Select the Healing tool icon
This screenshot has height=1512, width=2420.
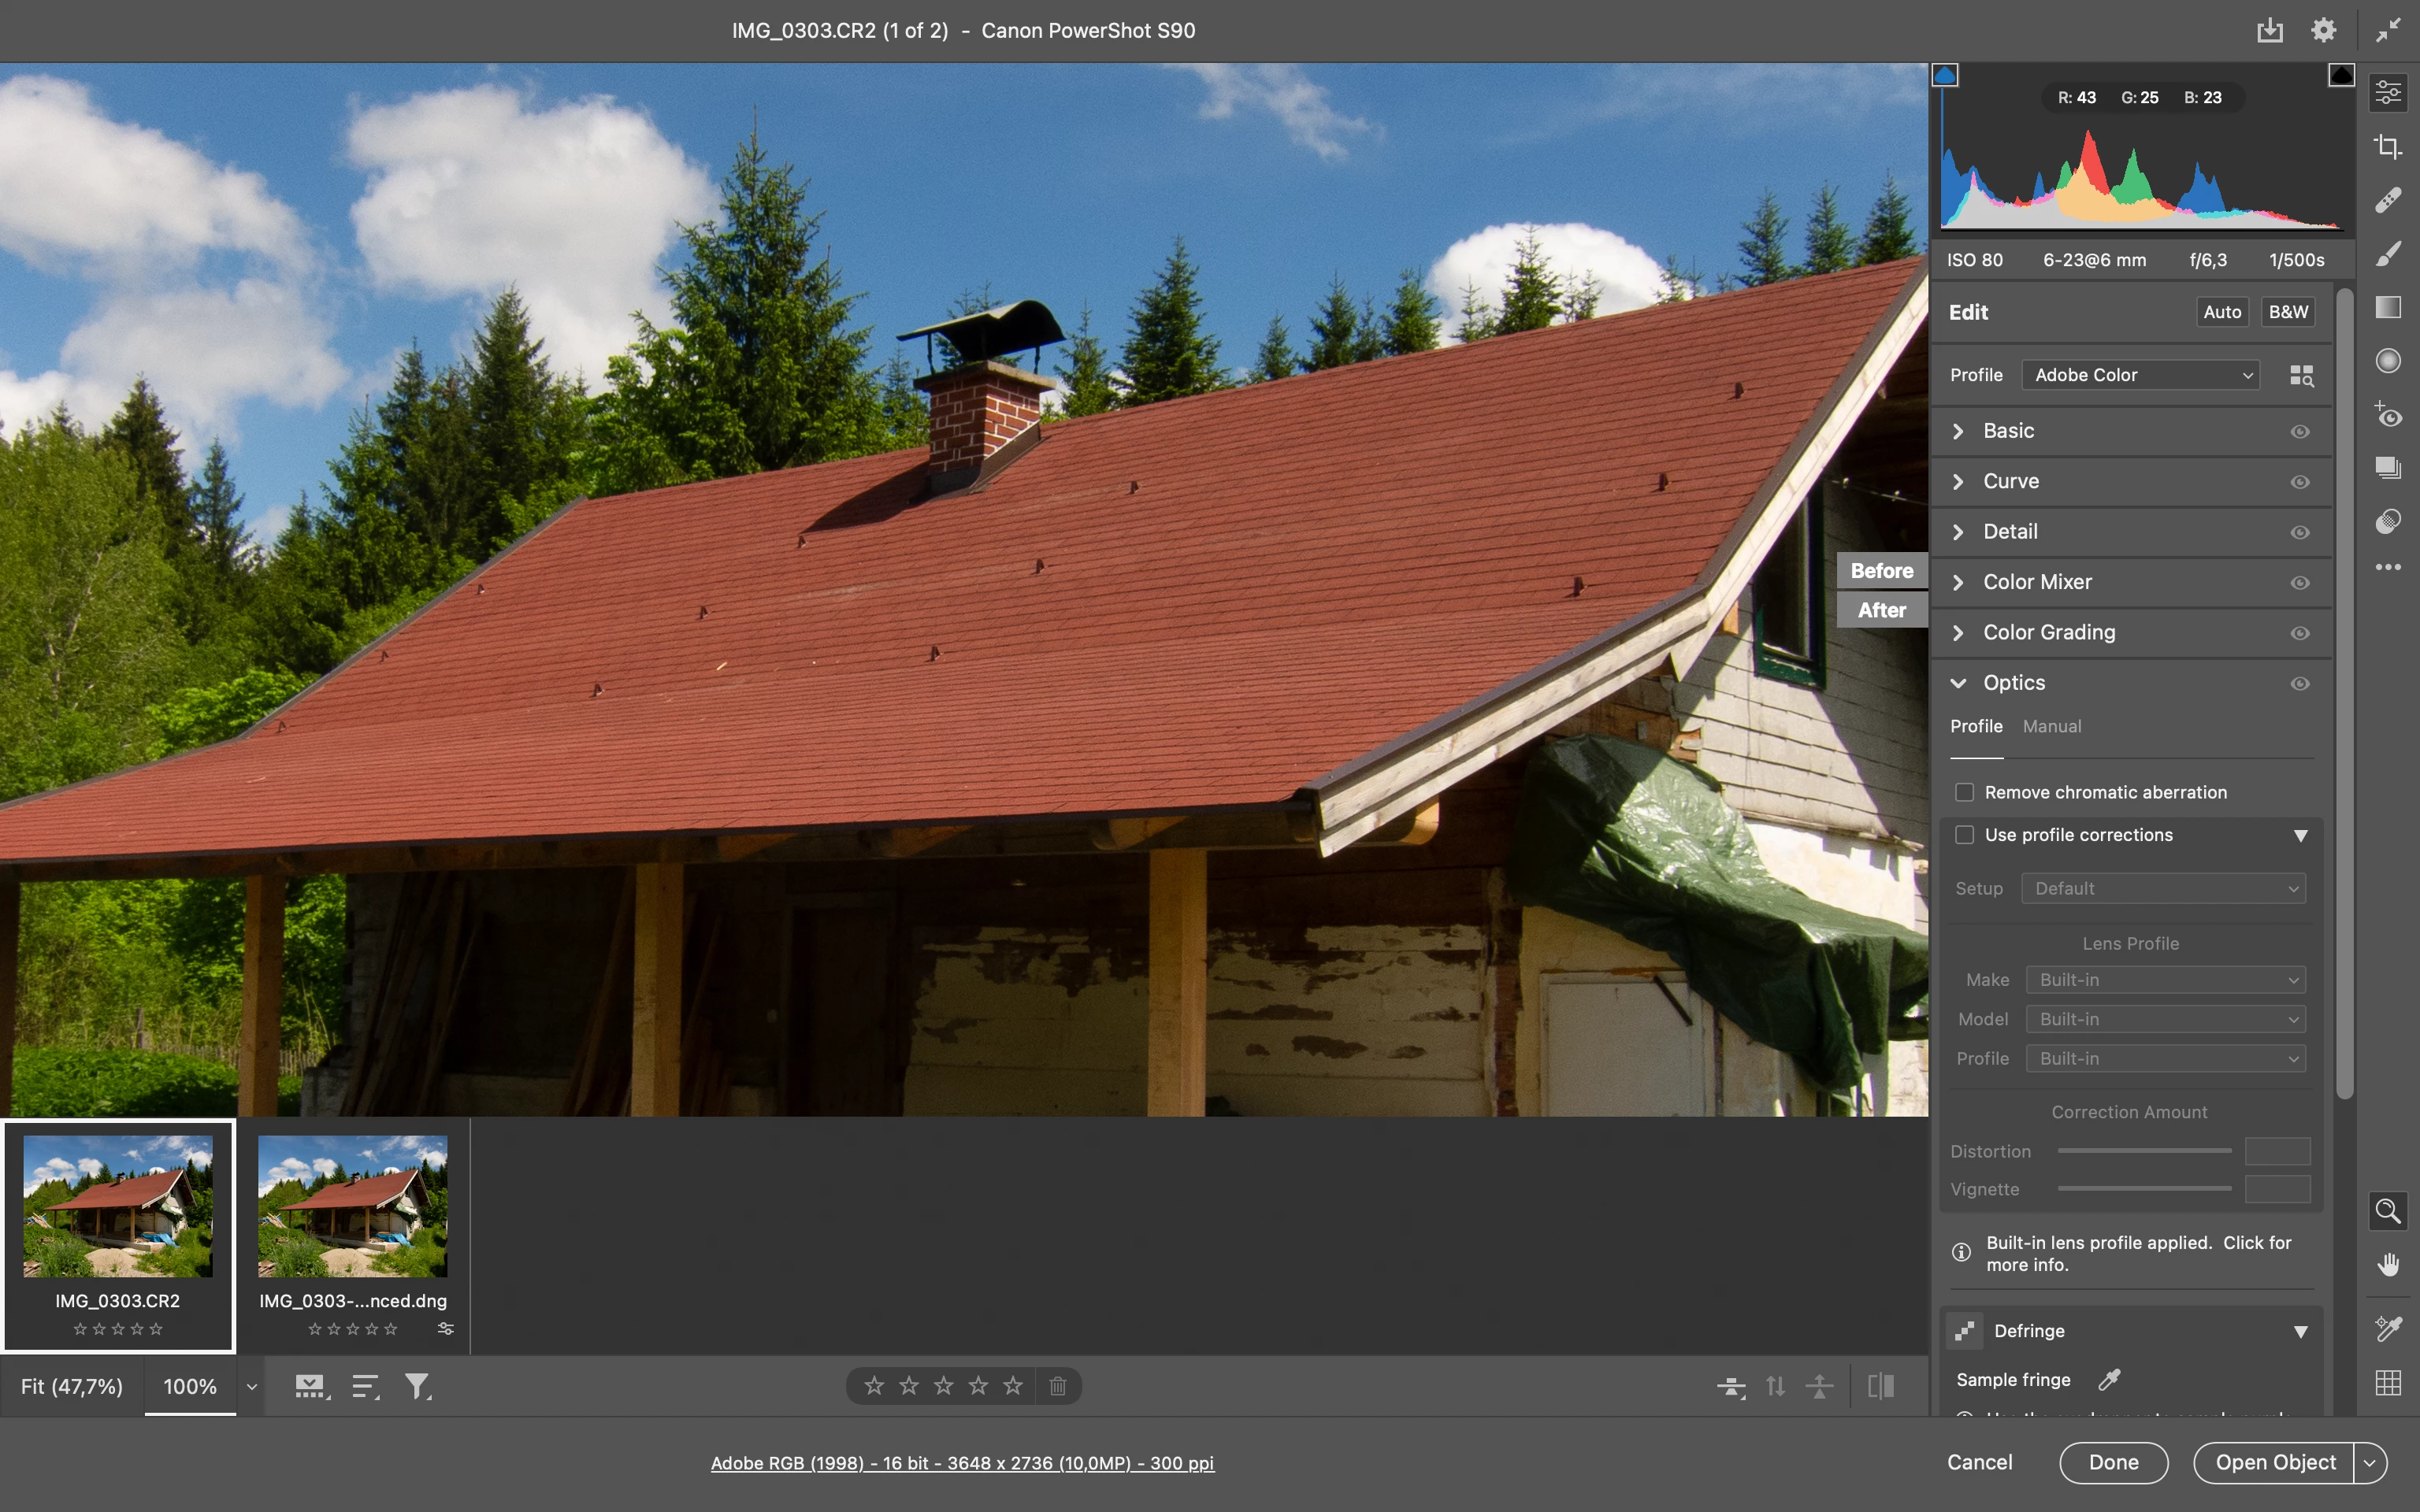[2388, 200]
